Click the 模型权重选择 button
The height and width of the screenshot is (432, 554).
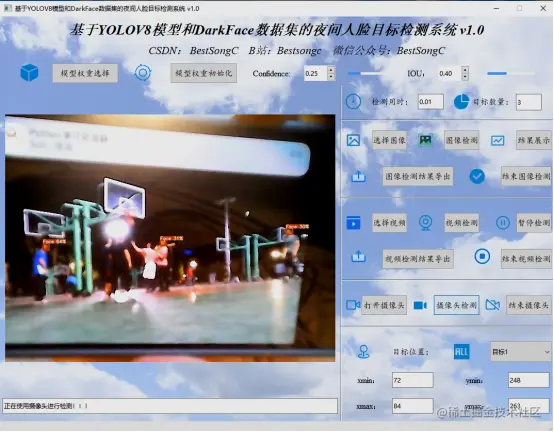[85, 73]
